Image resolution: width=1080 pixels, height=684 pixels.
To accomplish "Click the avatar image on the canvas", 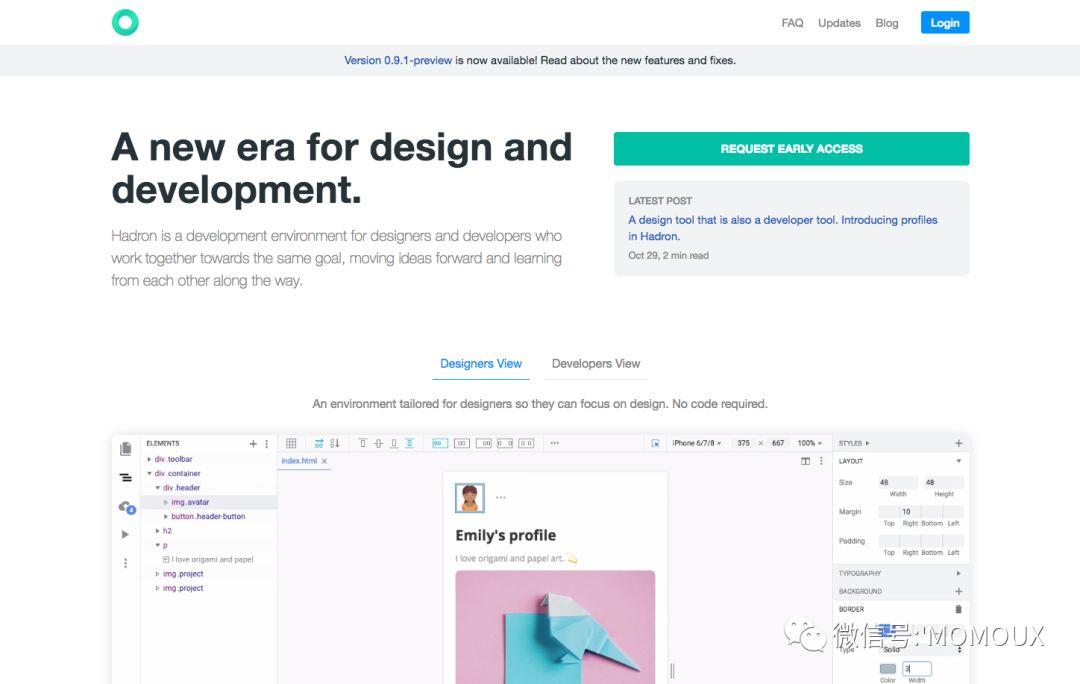I will [470, 497].
